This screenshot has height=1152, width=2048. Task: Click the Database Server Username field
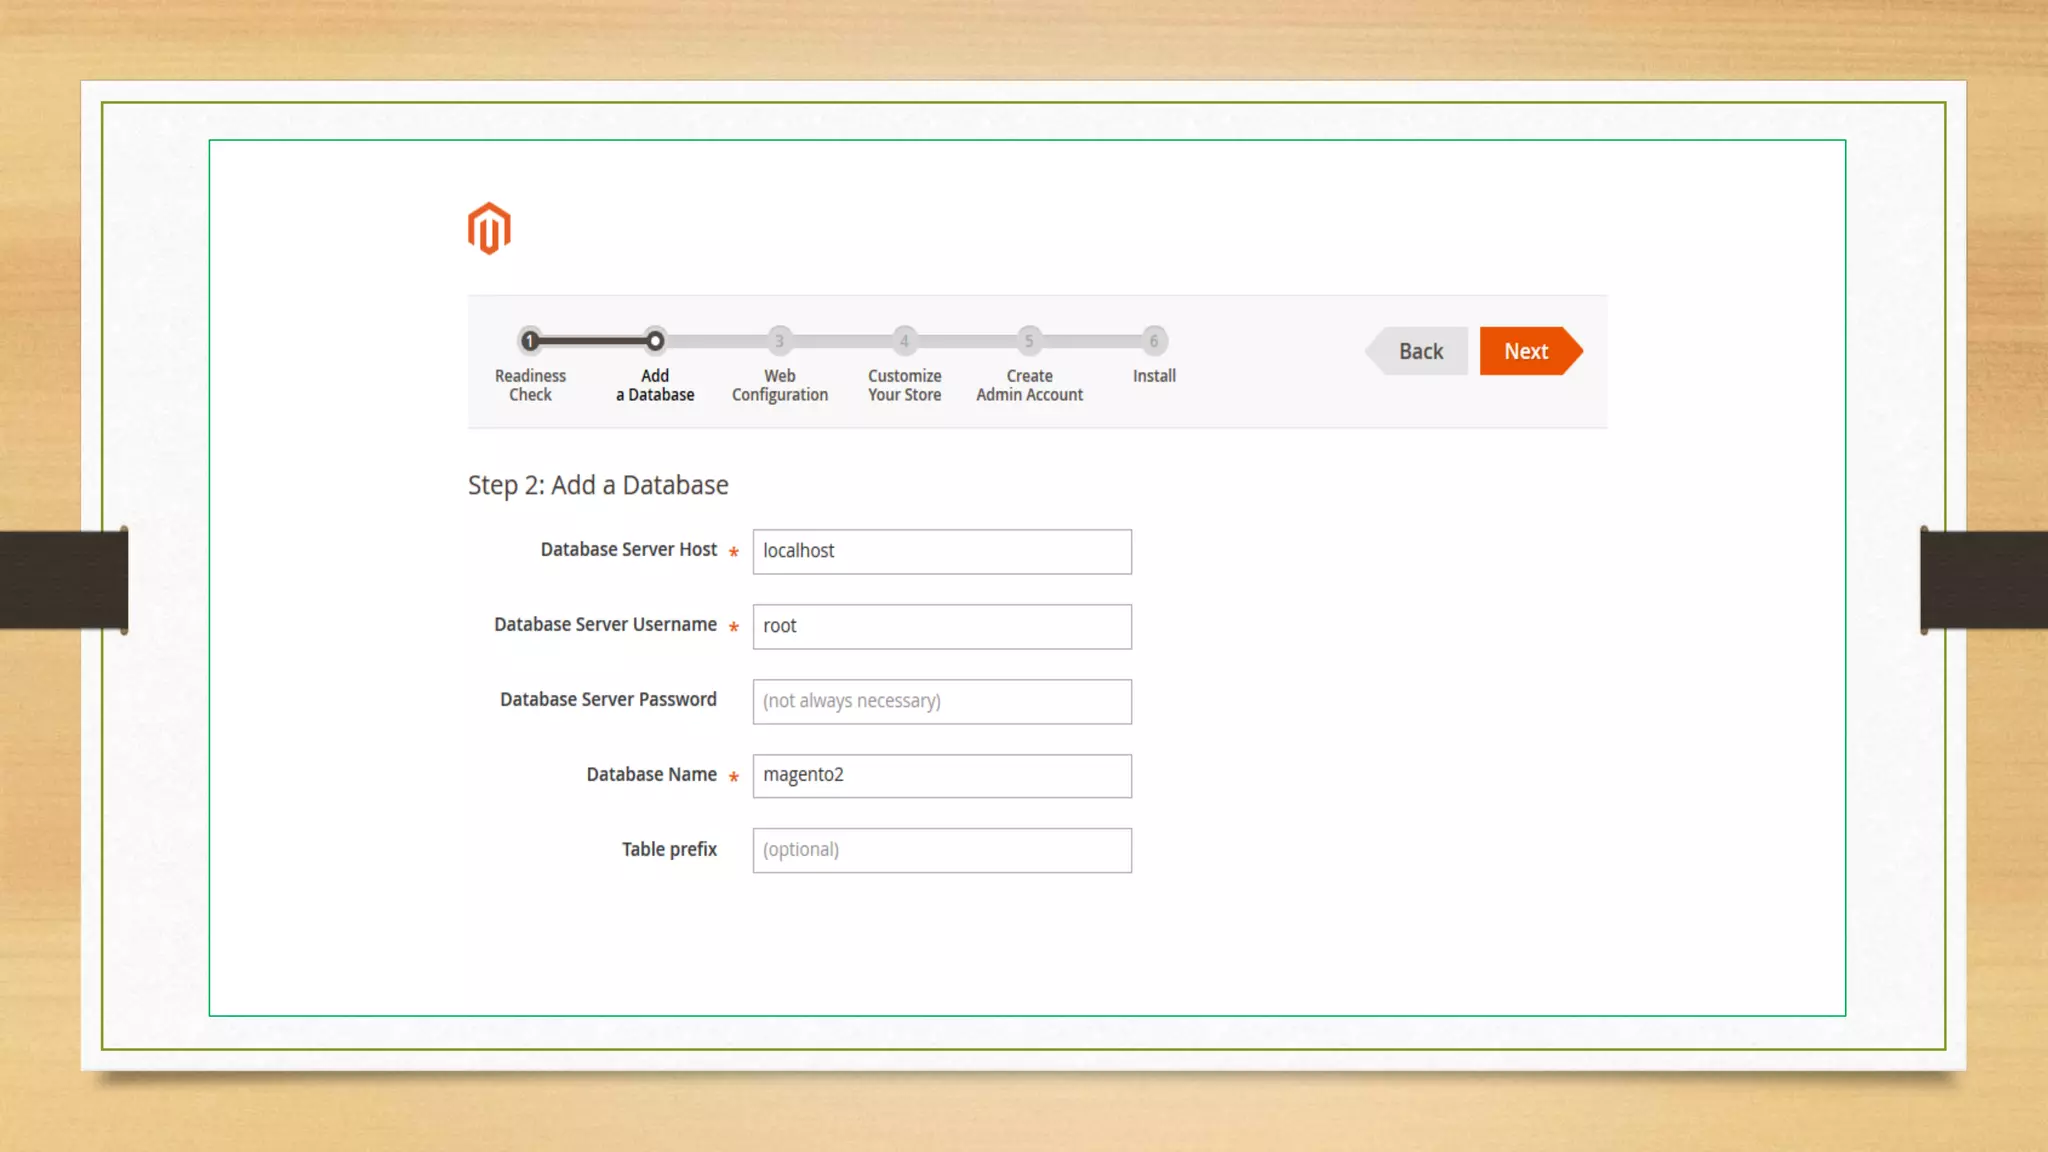pyautogui.click(x=941, y=626)
